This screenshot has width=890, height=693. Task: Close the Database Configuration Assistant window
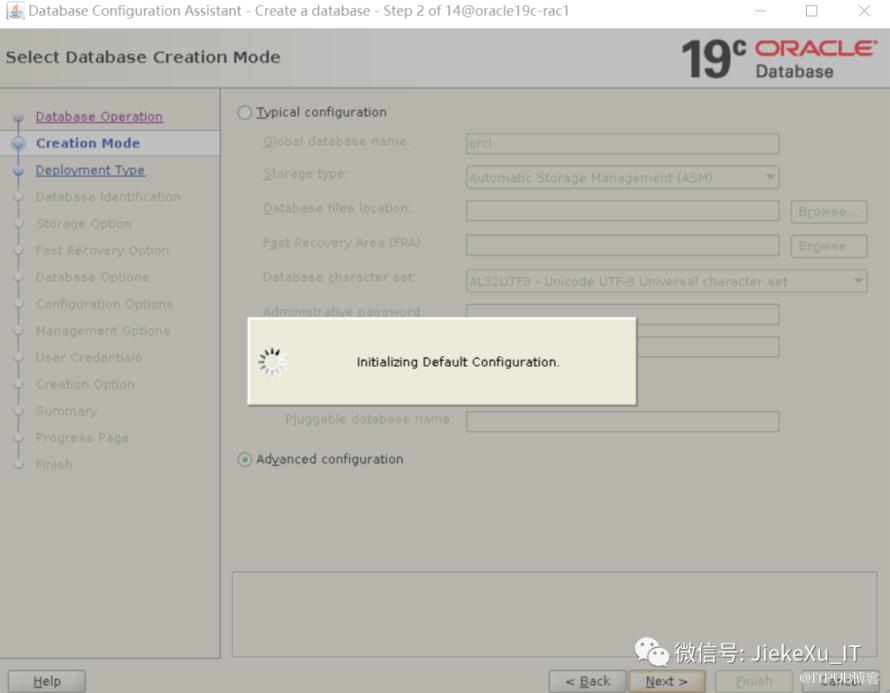coord(864,11)
